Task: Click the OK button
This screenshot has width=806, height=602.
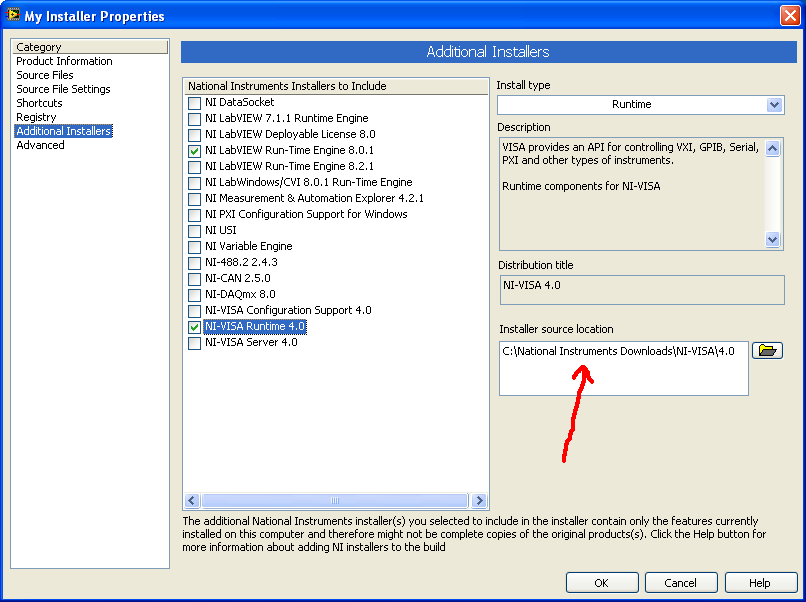Action: [x=602, y=582]
